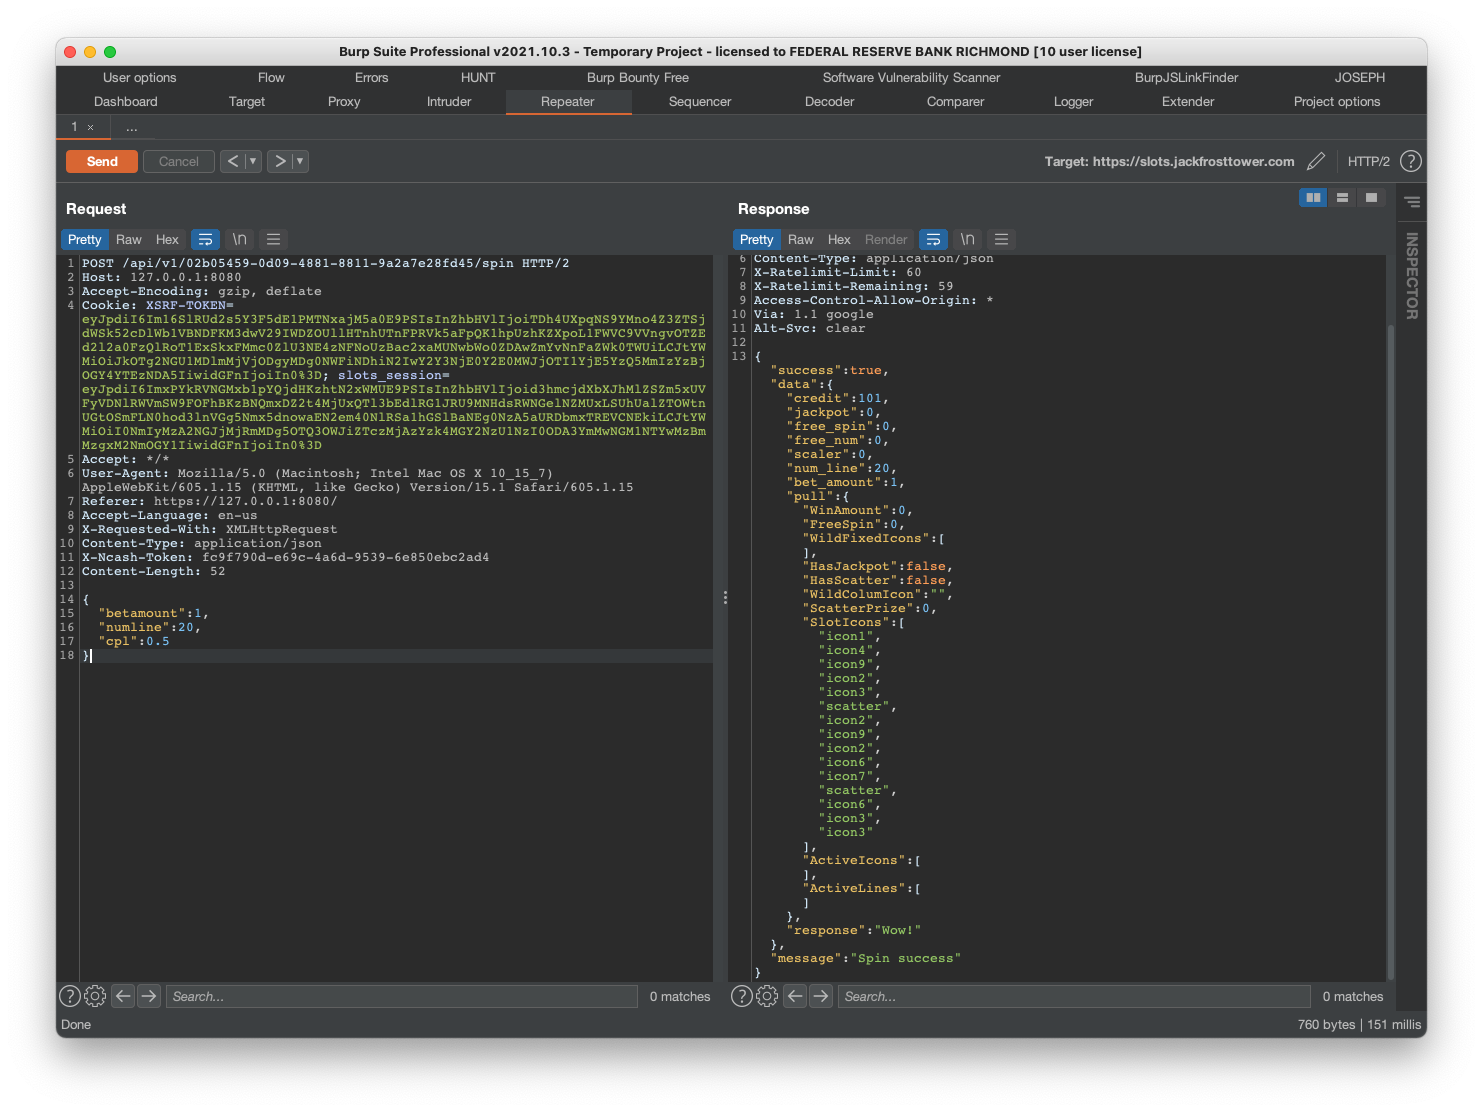Image resolution: width=1483 pixels, height=1112 pixels.
Task: Open the JOSEPH extension tab
Action: 1360,78
